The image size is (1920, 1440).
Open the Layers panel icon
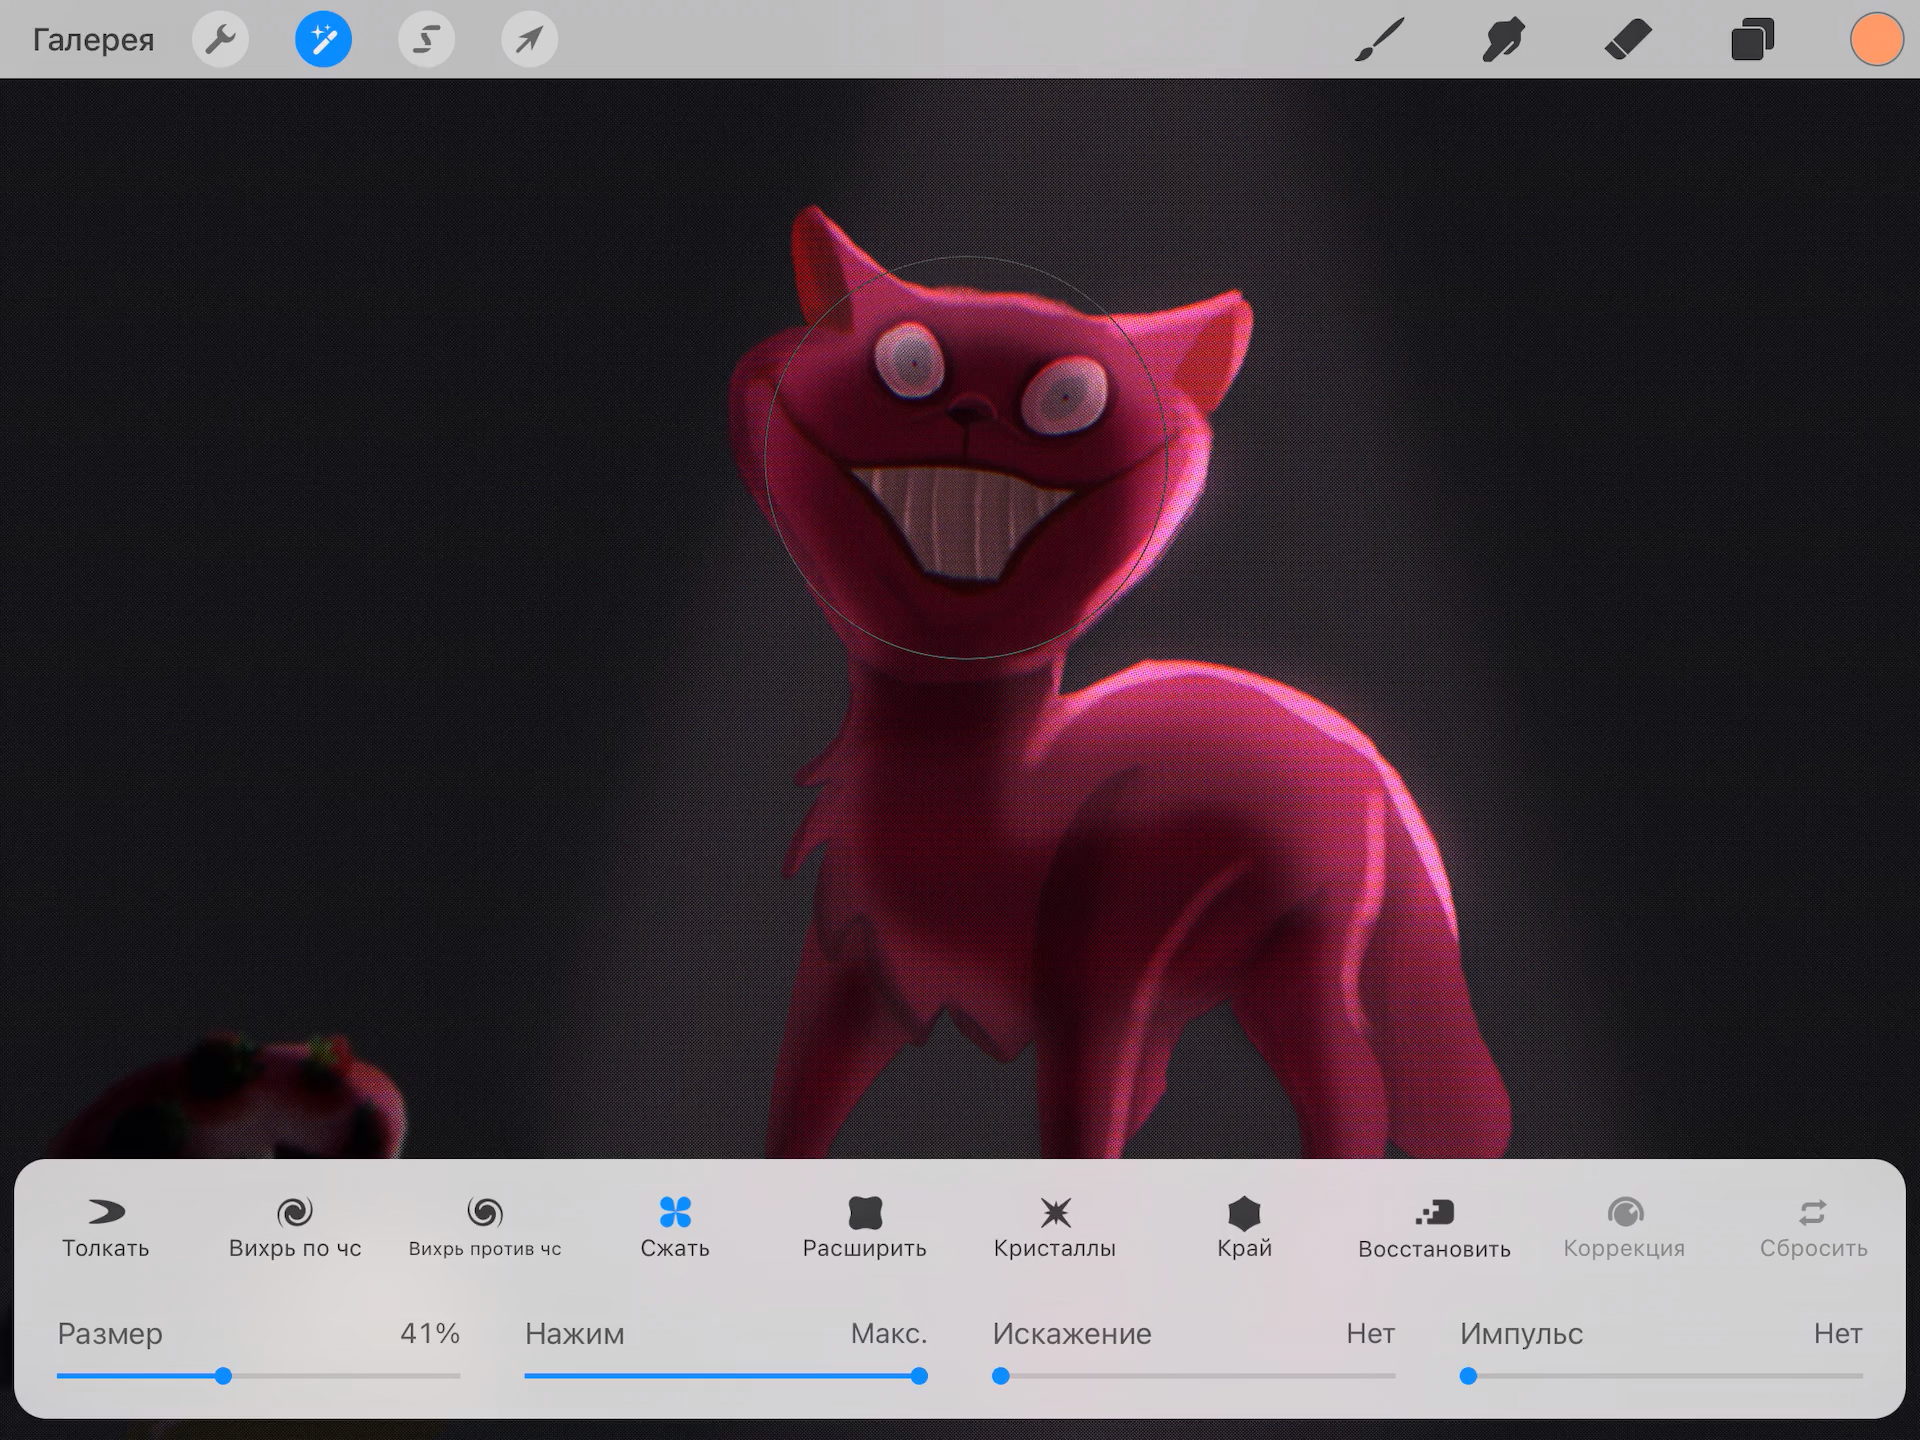tap(1752, 40)
